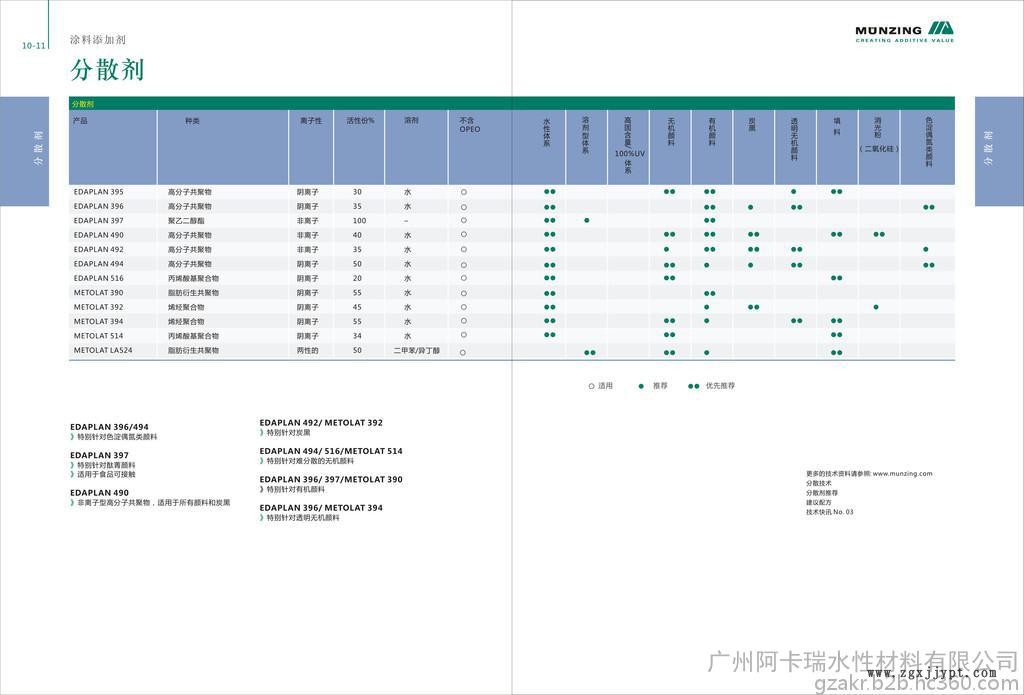
Task: Click the green dot for EDAPLAN 397 in 溶剂型体系
Action: 586,220
